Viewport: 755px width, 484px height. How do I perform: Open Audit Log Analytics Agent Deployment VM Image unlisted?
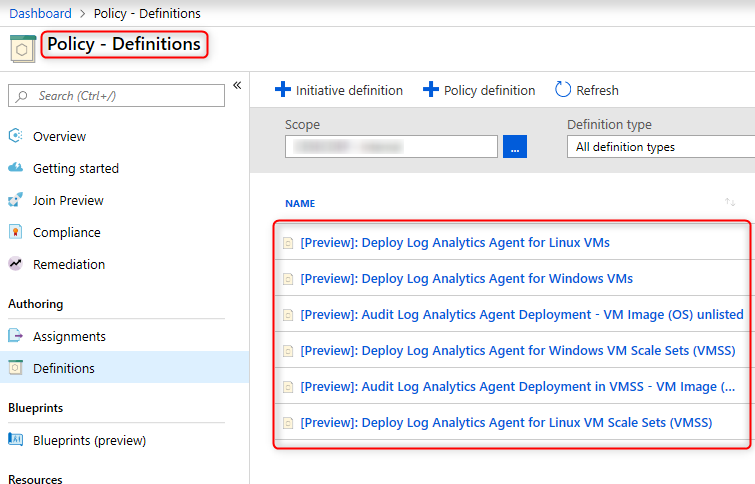pos(521,314)
